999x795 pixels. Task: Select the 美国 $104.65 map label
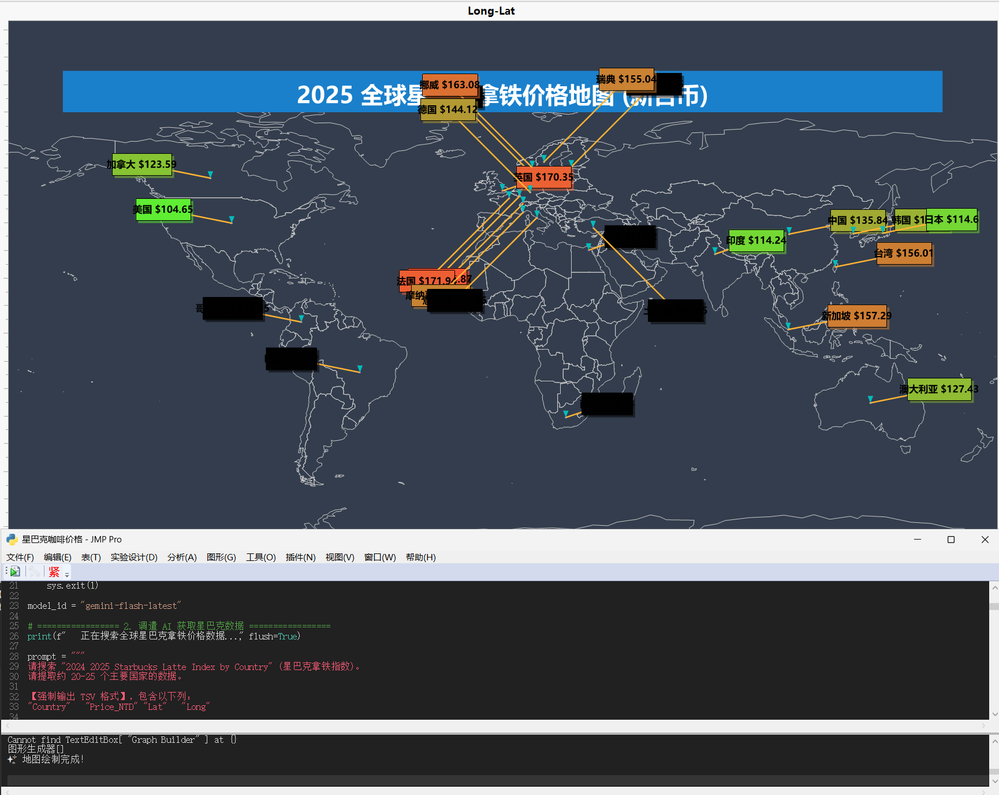click(x=162, y=210)
